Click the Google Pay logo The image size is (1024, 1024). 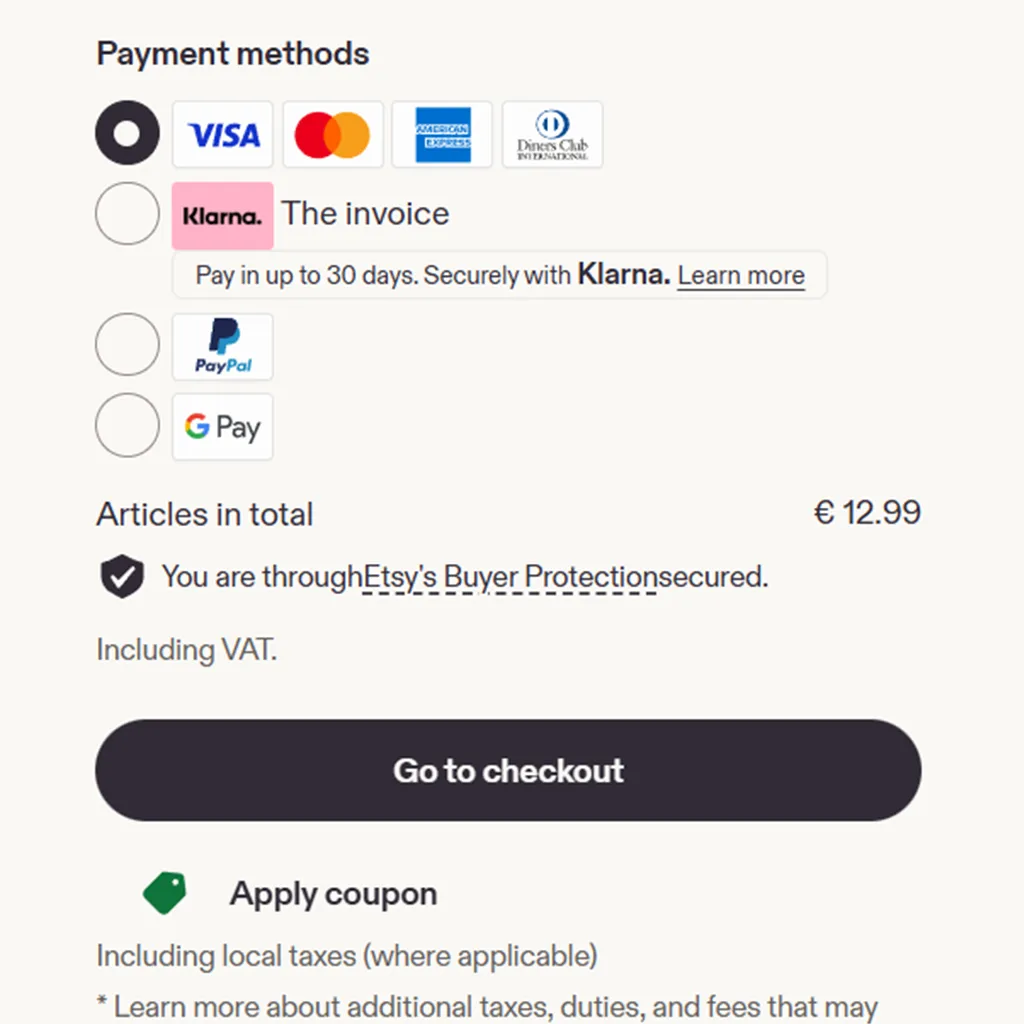click(x=223, y=427)
